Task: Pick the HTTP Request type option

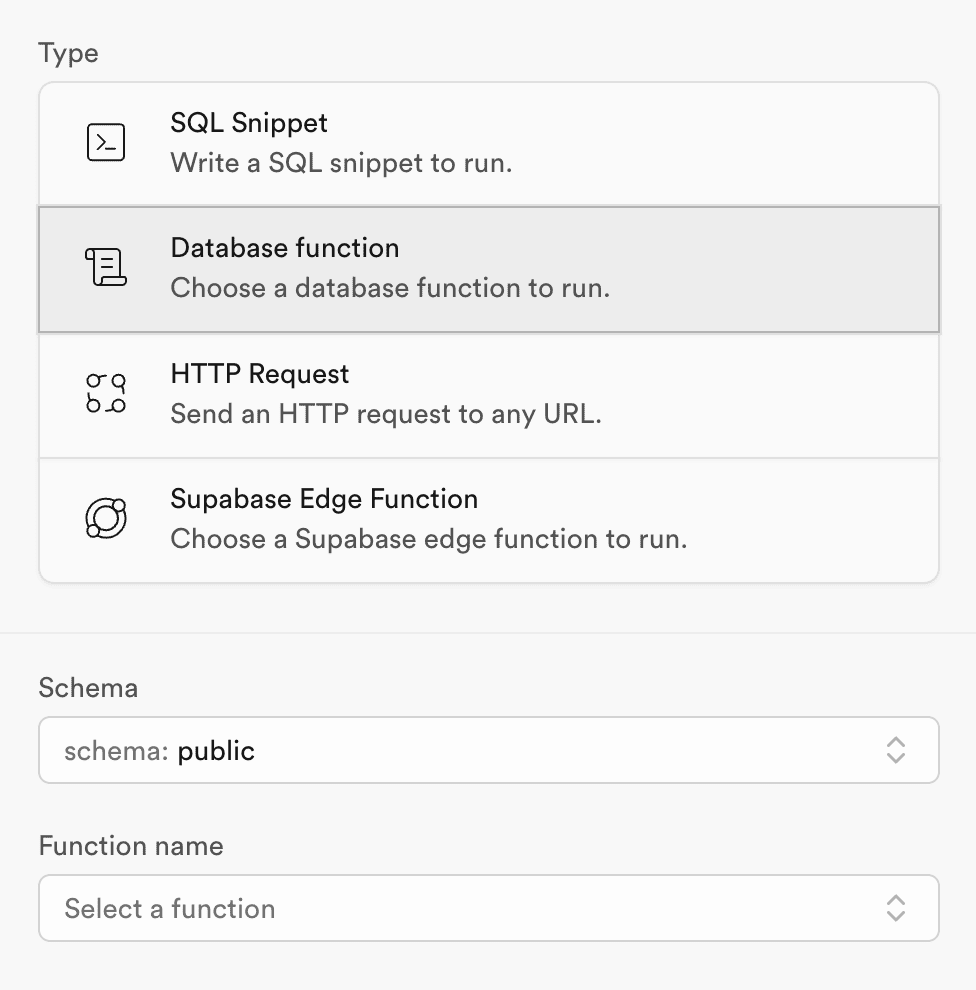Action: pyautogui.click(x=489, y=395)
